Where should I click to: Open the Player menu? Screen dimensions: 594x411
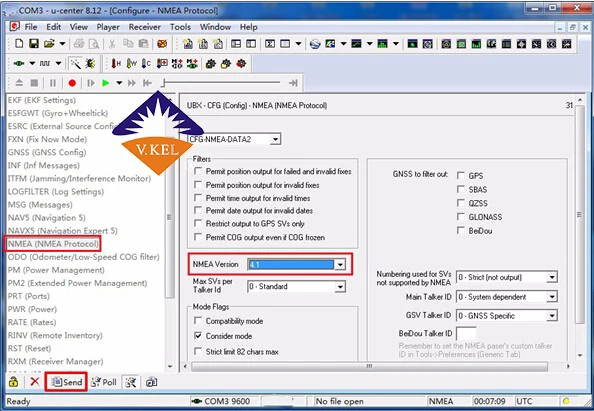pyautogui.click(x=108, y=27)
